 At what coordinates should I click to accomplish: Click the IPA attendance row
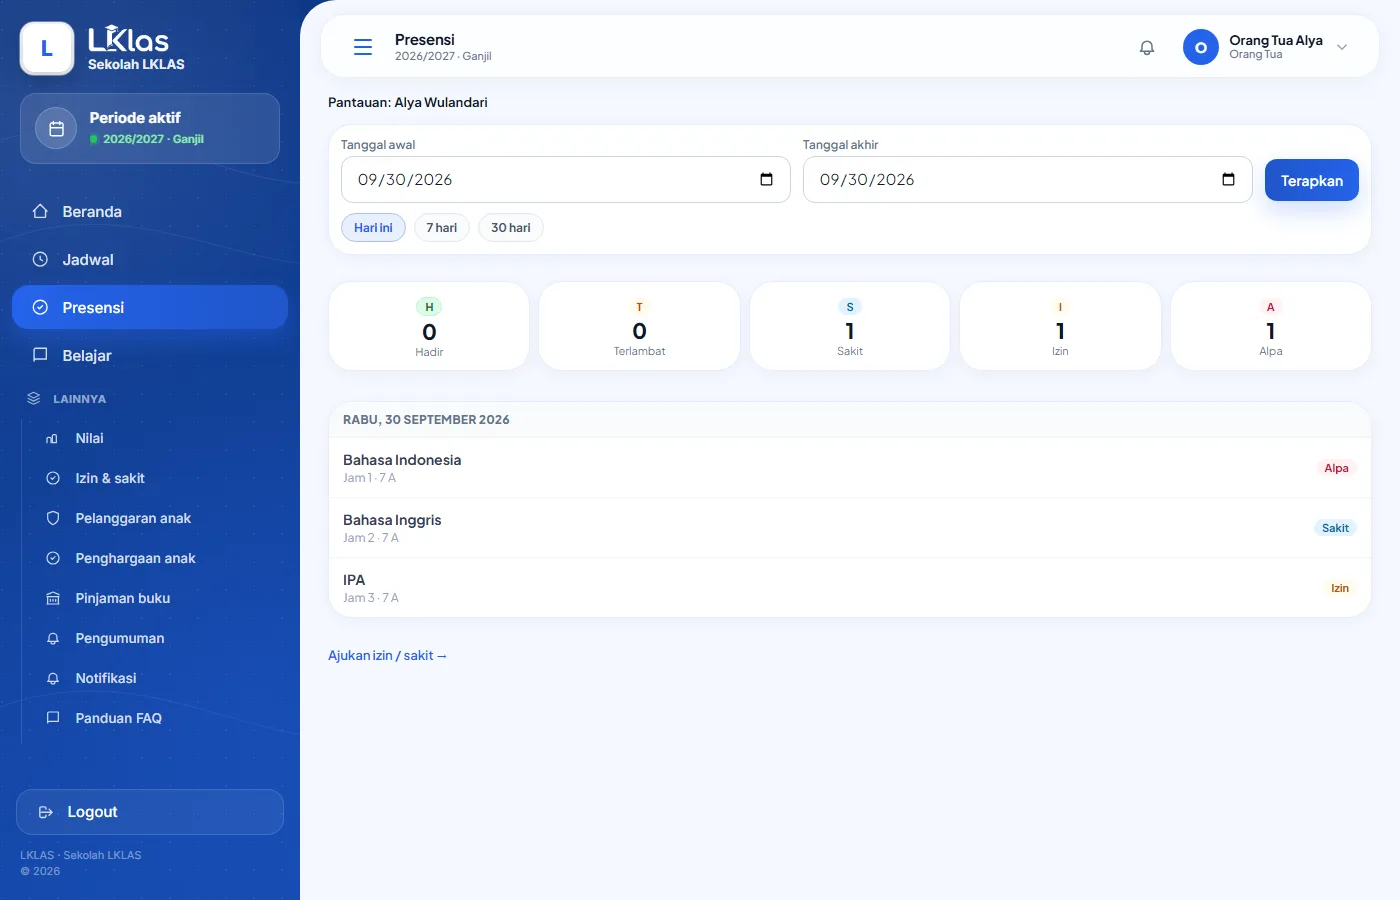(850, 588)
